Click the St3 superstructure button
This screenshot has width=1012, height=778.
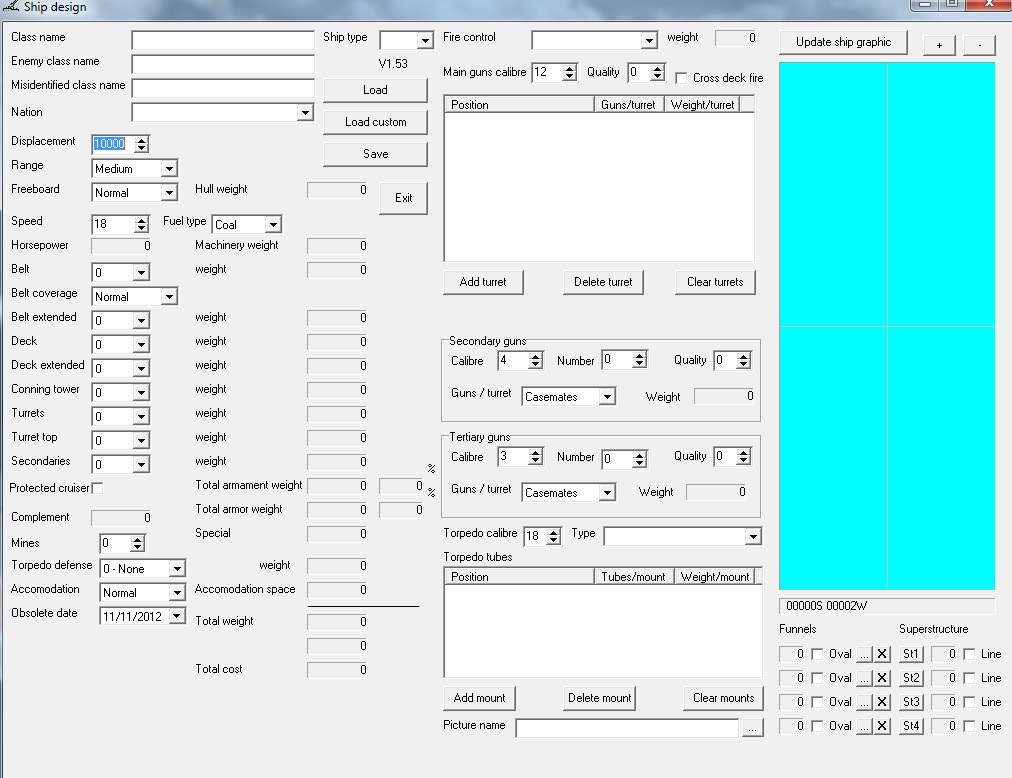coord(911,702)
